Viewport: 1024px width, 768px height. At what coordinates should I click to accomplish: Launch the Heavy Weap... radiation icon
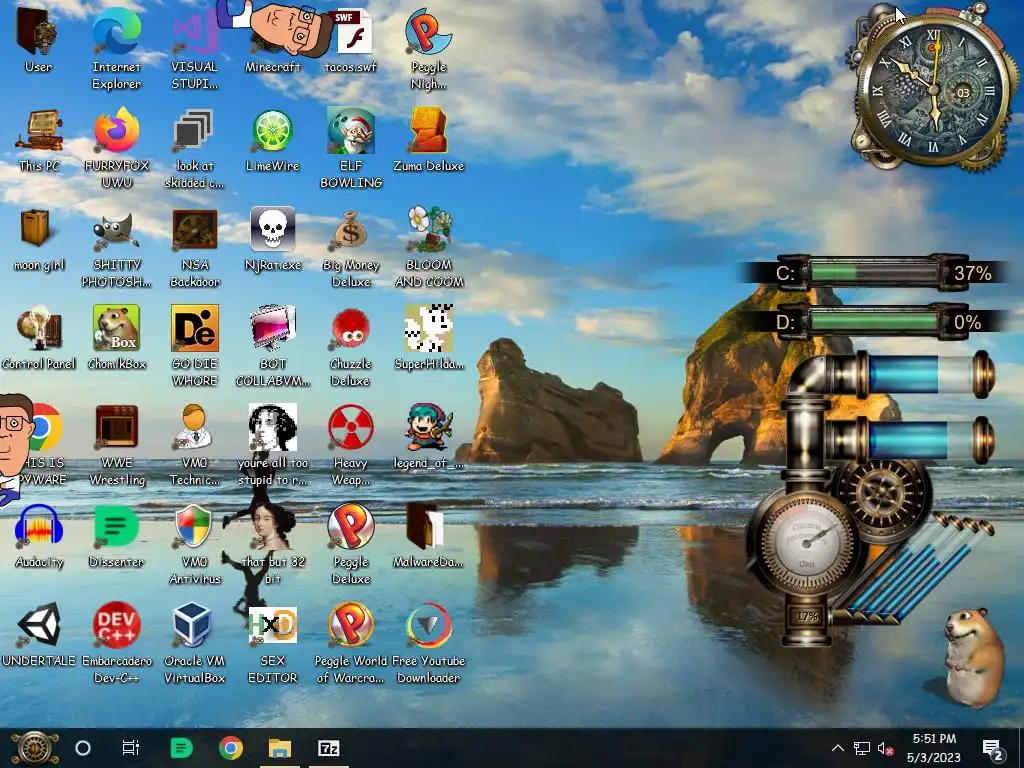[x=351, y=428]
